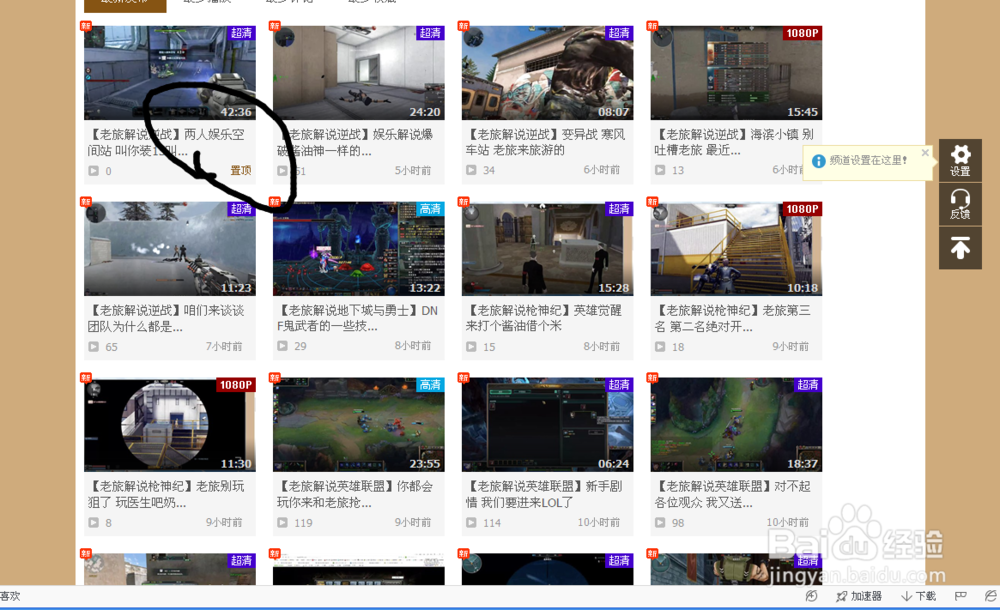Click play-count icon beside 98
The width and height of the screenshot is (1000, 610).
tap(660, 523)
